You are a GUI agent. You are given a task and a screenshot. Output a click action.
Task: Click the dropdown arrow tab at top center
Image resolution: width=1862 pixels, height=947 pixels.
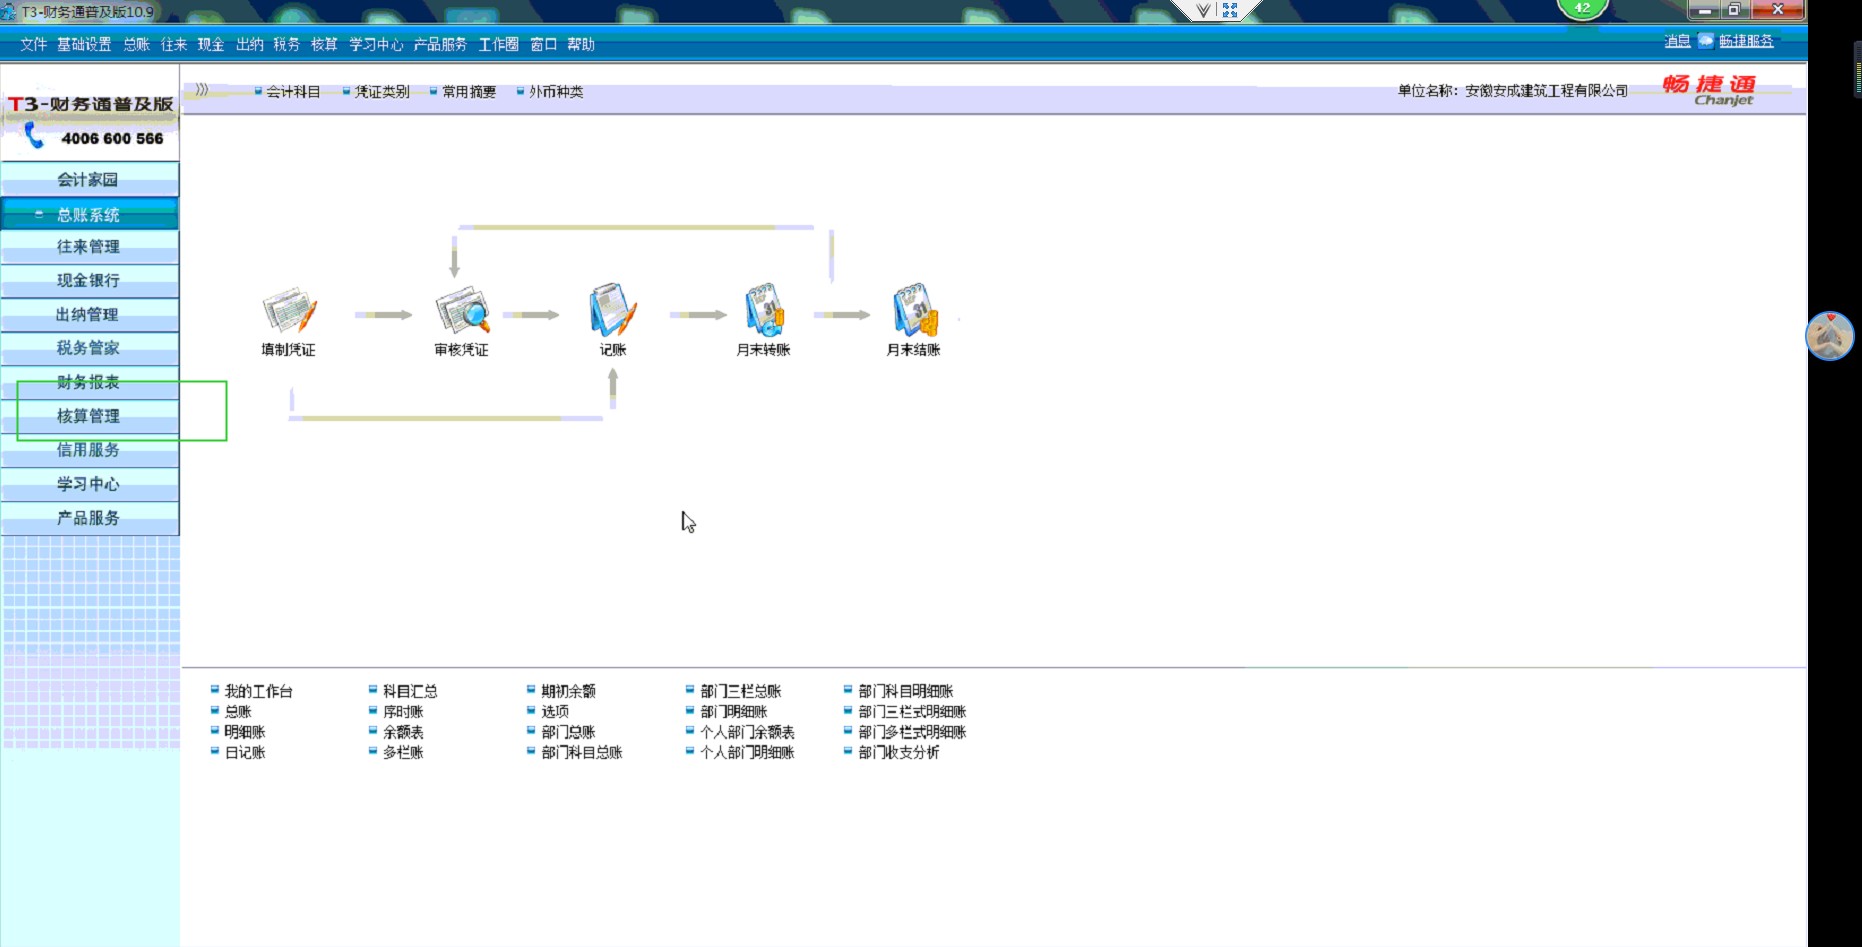1203,10
